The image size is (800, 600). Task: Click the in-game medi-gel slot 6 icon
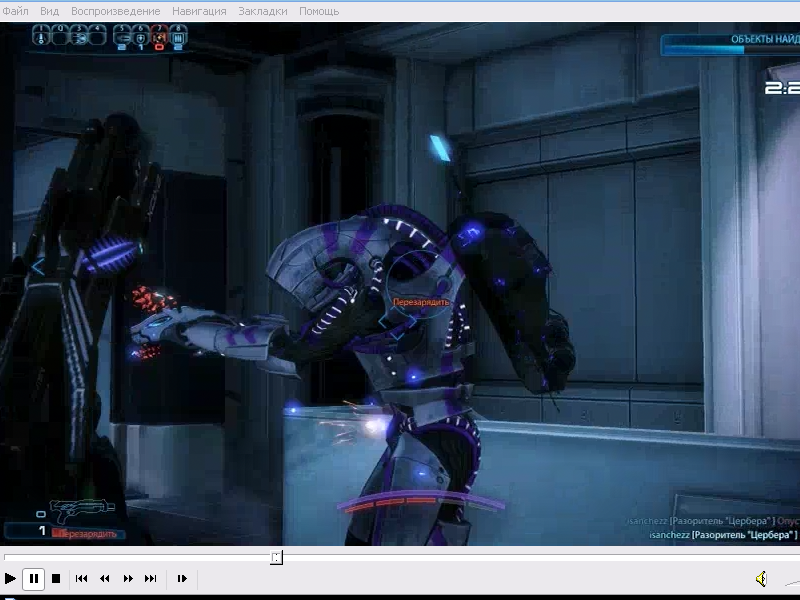[141, 37]
